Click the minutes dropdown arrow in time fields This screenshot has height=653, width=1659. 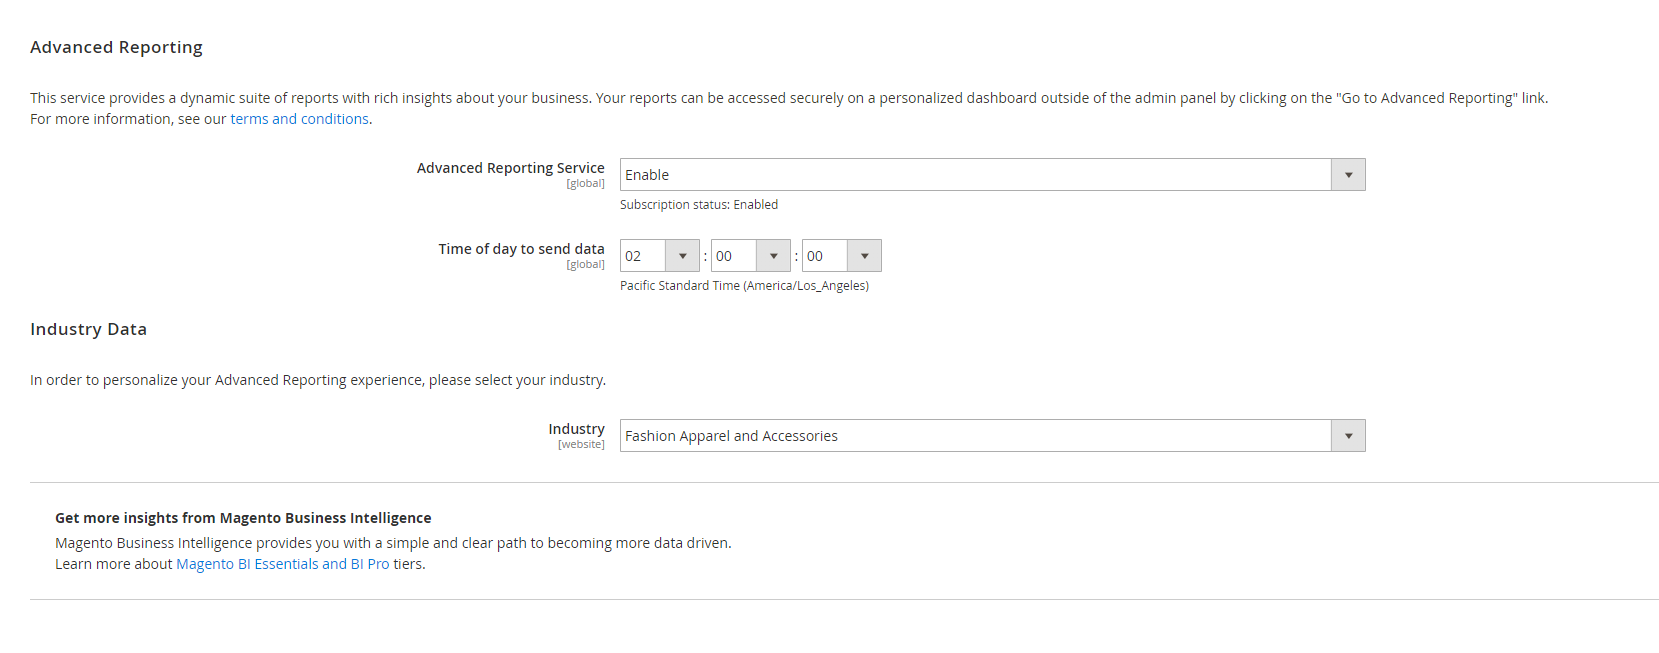[x=774, y=255]
